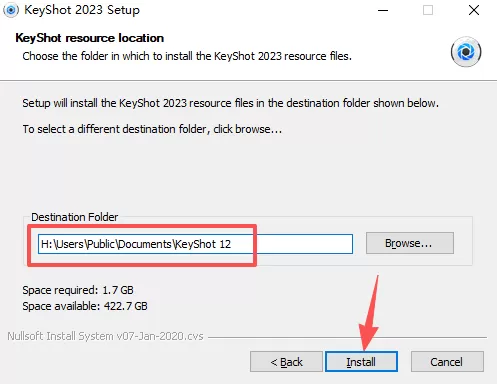Click the Nullsoft Install System version label
Viewport: 497px width, 384px height.
click(105, 336)
